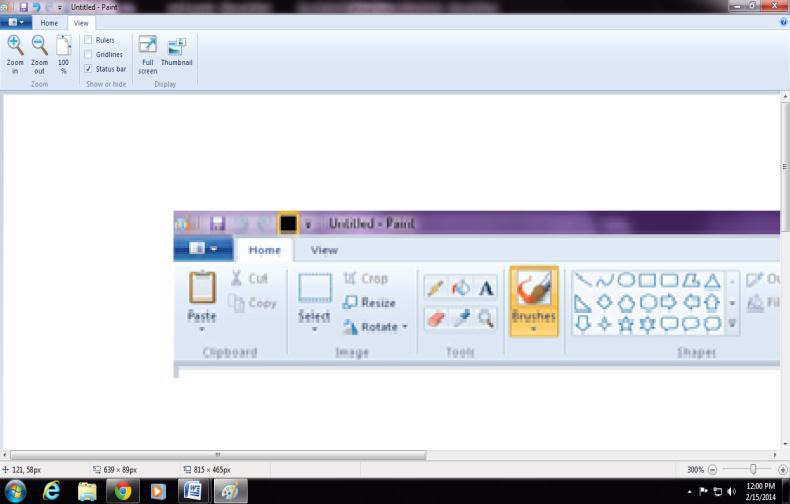790x504 pixels.
Task: Click the vertical scrollbar thumb
Action: click(785, 167)
